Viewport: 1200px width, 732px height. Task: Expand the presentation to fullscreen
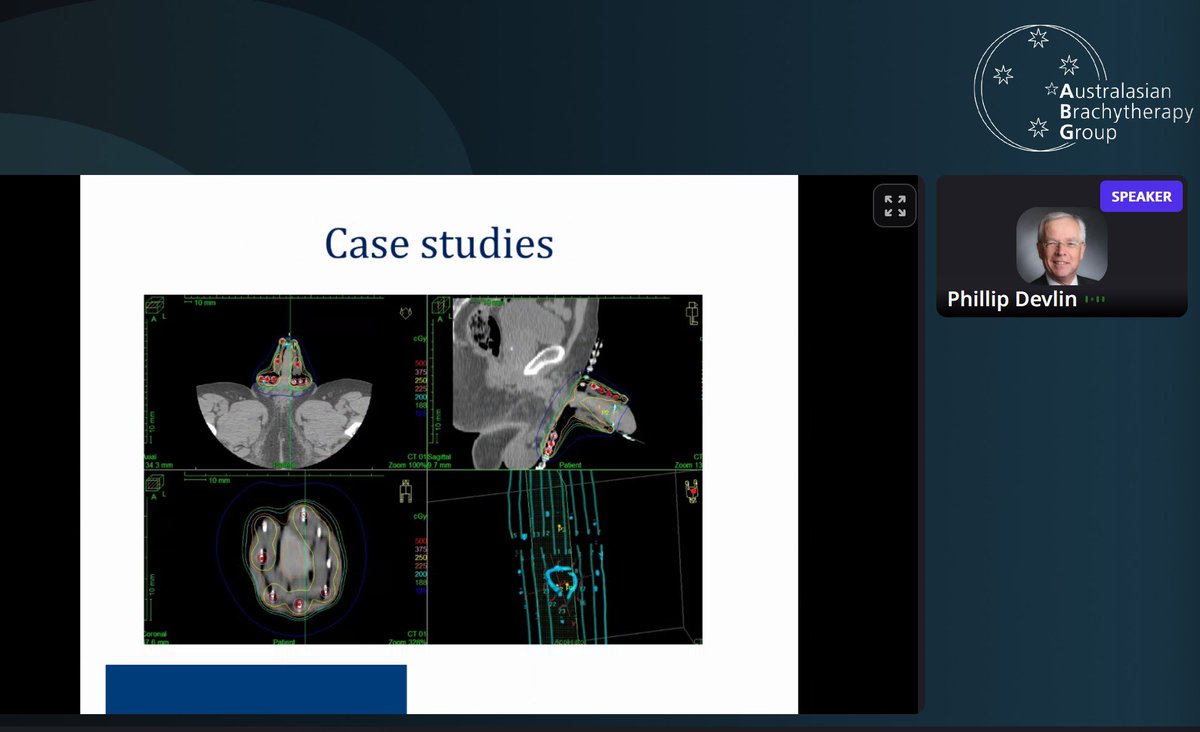(895, 206)
